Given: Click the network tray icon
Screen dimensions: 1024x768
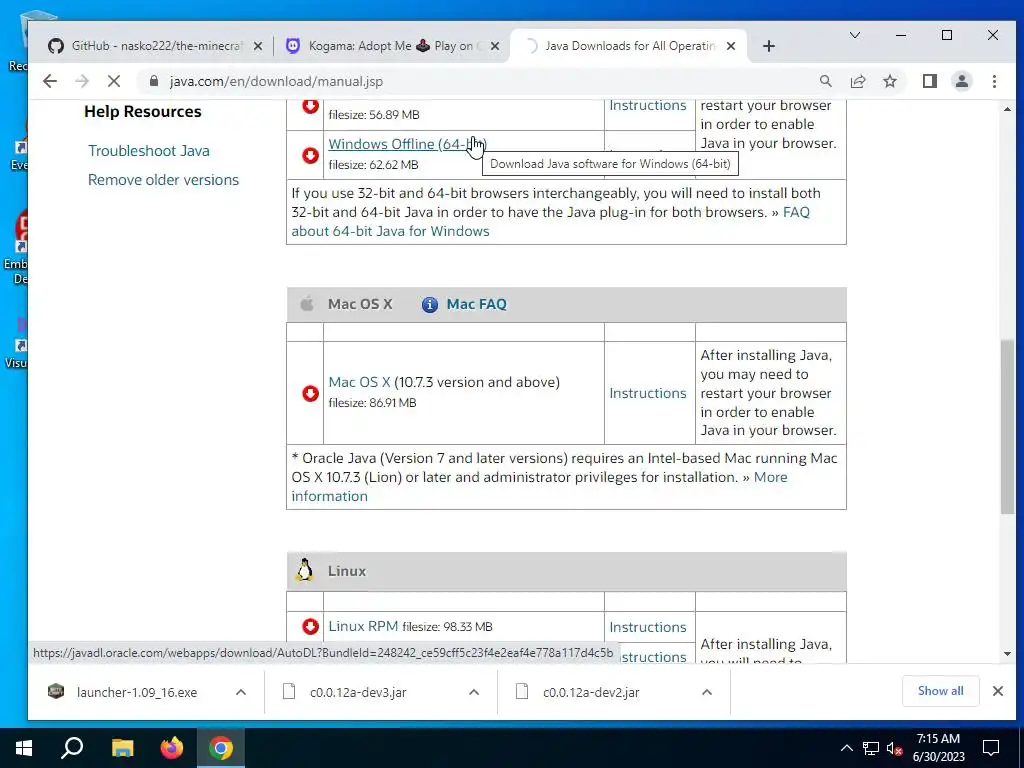Looking at the screenshot, I should point(870,748).
